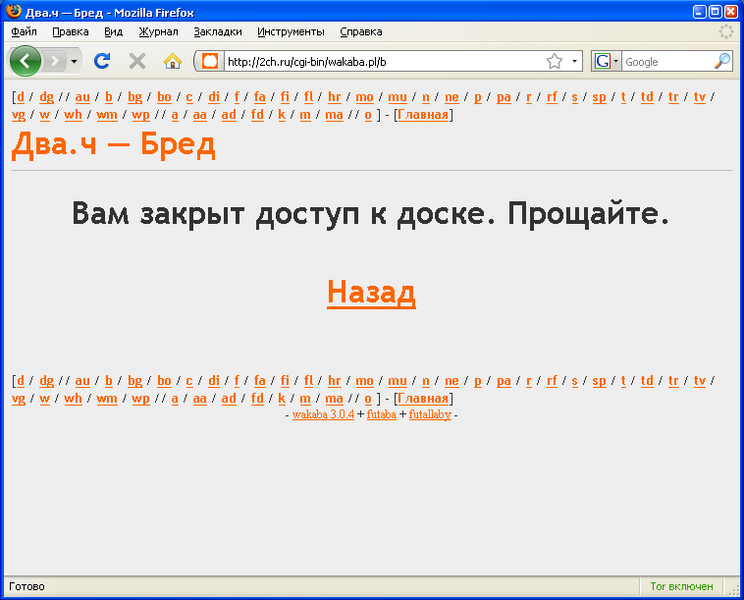Click the Готово status bar text

[x=27, y=586]
